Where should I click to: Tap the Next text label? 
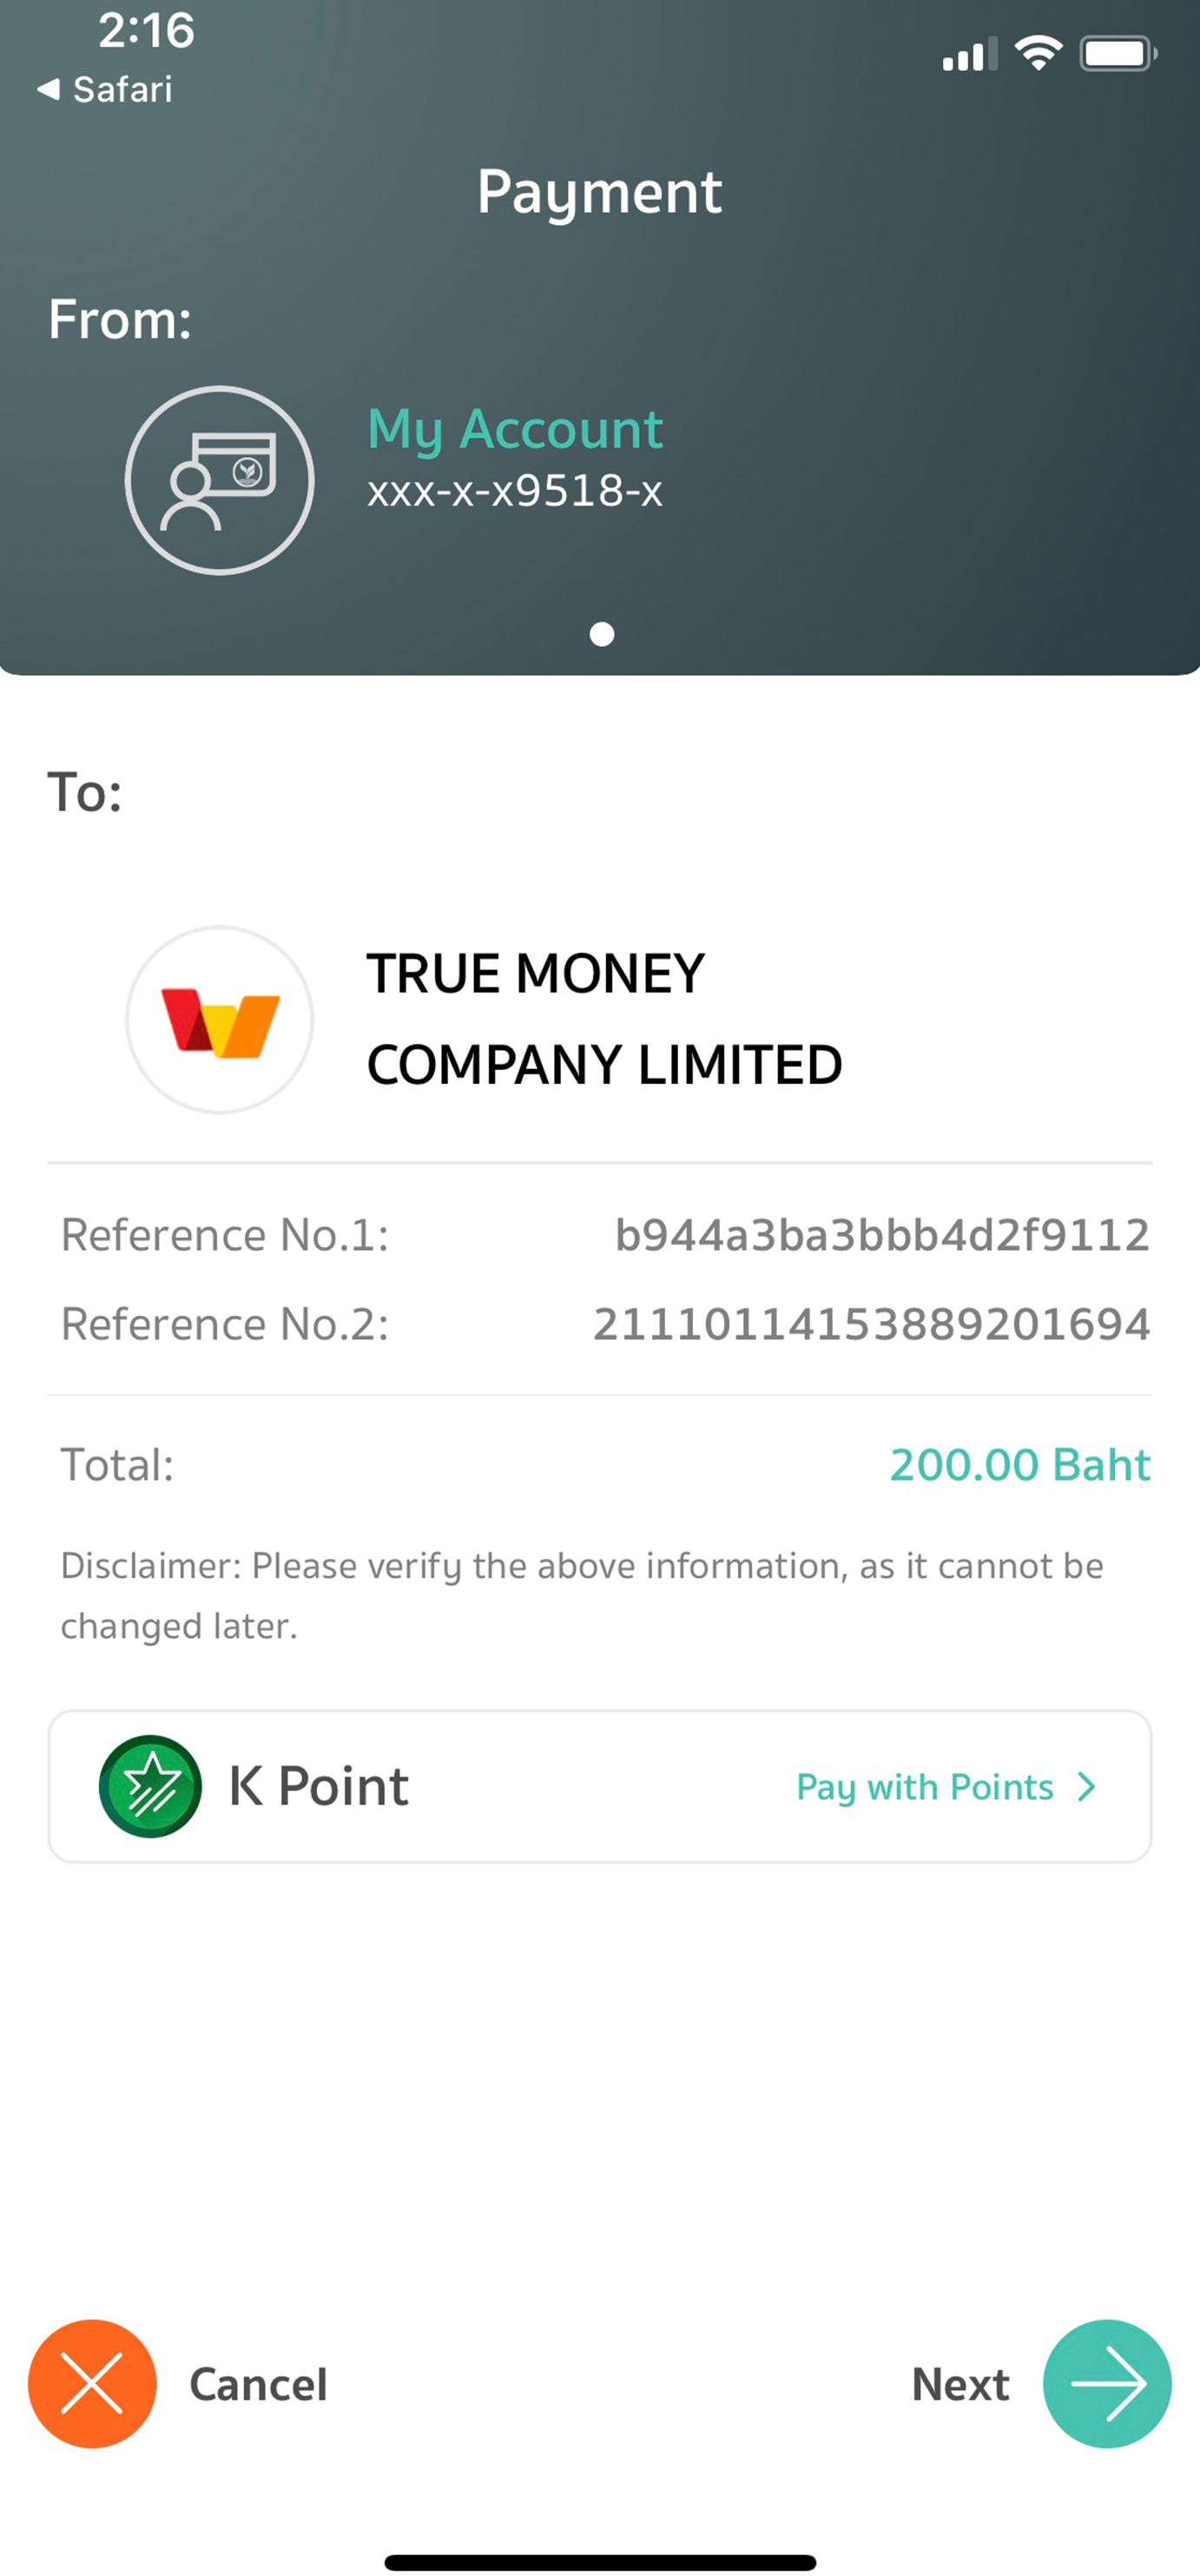pyautogui.click(x=960, y=2385)
